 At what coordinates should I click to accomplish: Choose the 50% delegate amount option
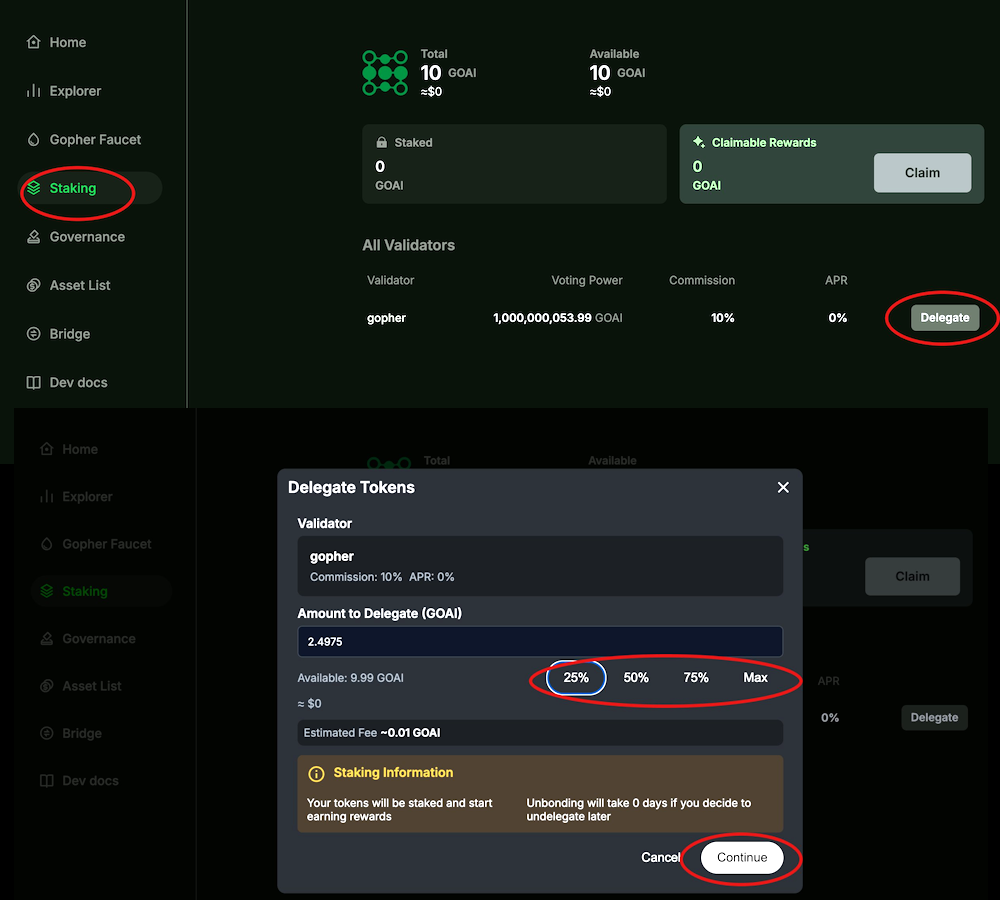coord(636,678)
